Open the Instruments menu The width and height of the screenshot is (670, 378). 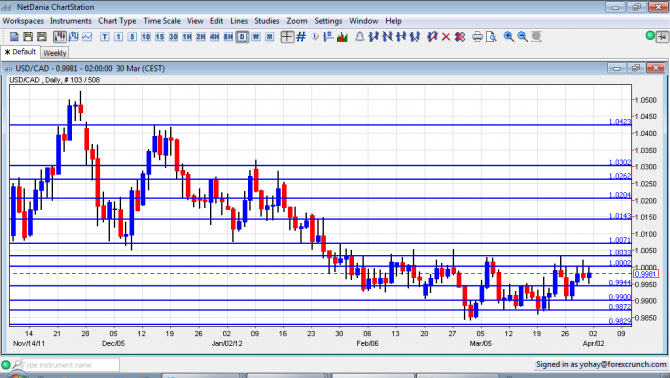point(71,21)
